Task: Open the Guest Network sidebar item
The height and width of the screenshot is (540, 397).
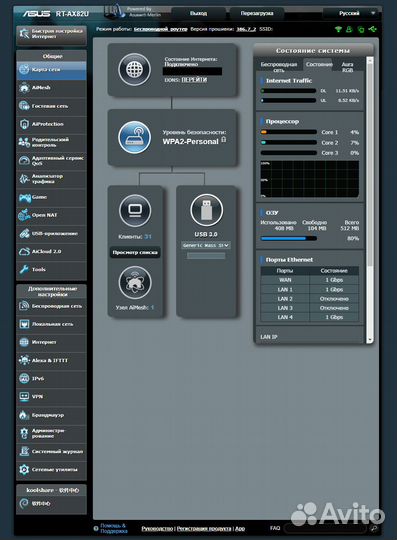Action: (51, 106)
